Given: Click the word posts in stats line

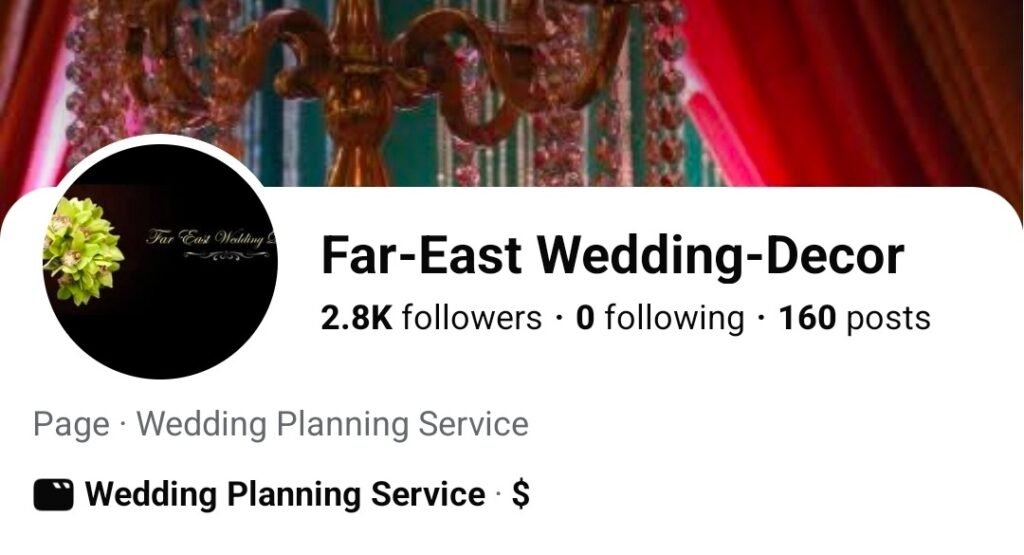Looking at the screenshot, I should click(889, 319).
